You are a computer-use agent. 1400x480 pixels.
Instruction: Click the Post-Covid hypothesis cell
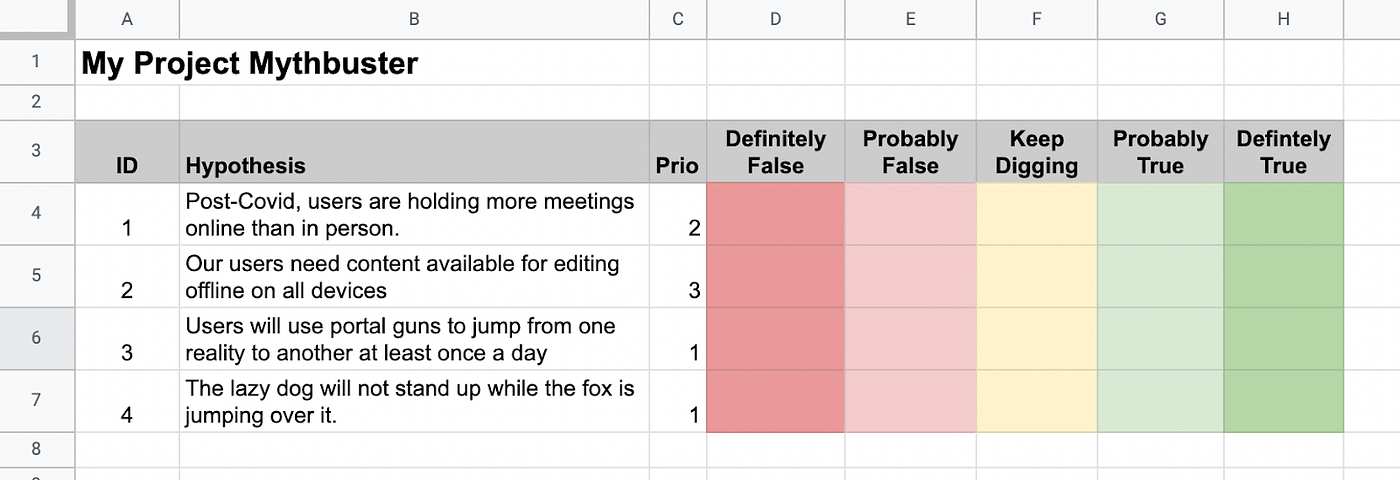[x=414, y=214]
